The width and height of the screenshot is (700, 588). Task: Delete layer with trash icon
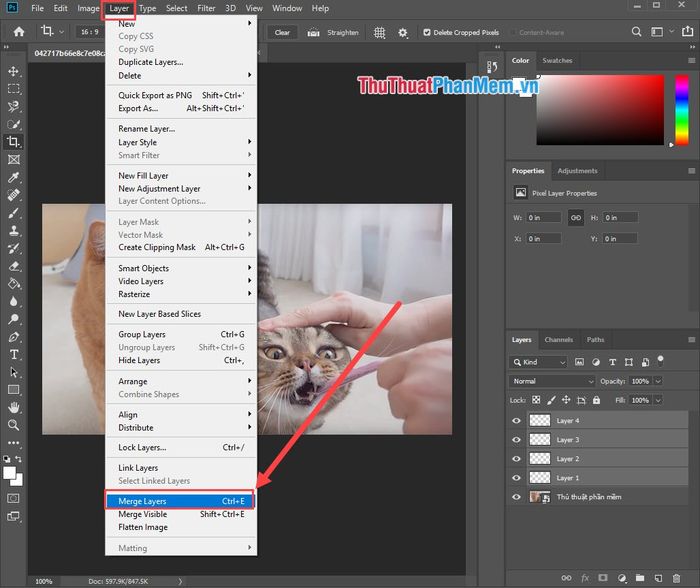tap(676, 578)
